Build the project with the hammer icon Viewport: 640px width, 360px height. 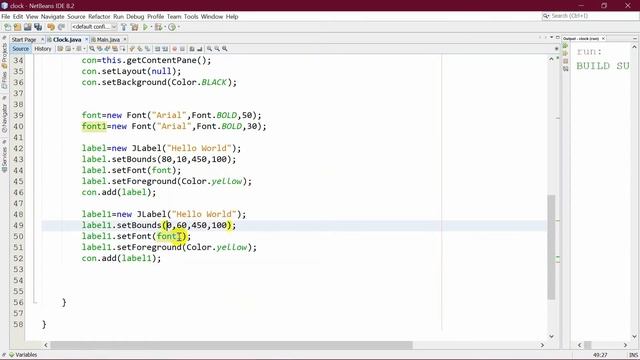tap(124, 27)
